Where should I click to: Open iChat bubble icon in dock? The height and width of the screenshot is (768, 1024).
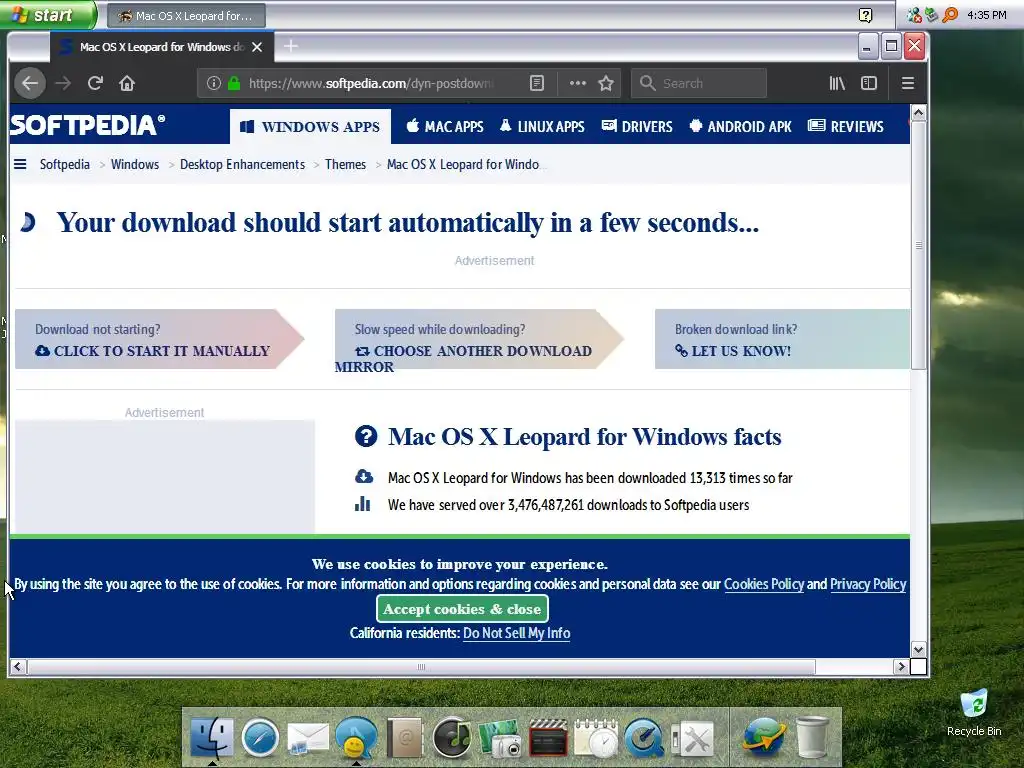(356, 738)
